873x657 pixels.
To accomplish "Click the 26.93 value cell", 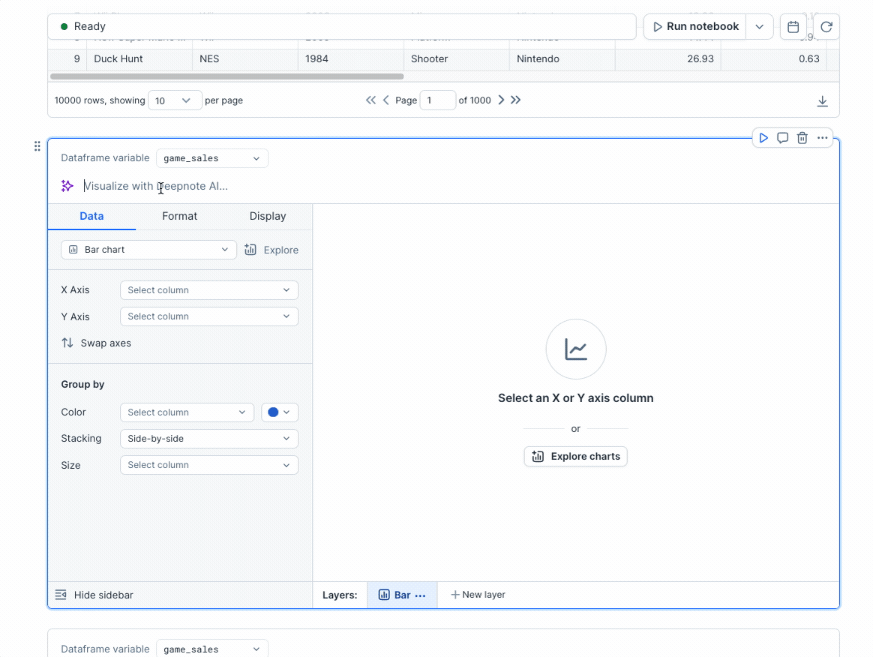I will click(x=668, y=59).
